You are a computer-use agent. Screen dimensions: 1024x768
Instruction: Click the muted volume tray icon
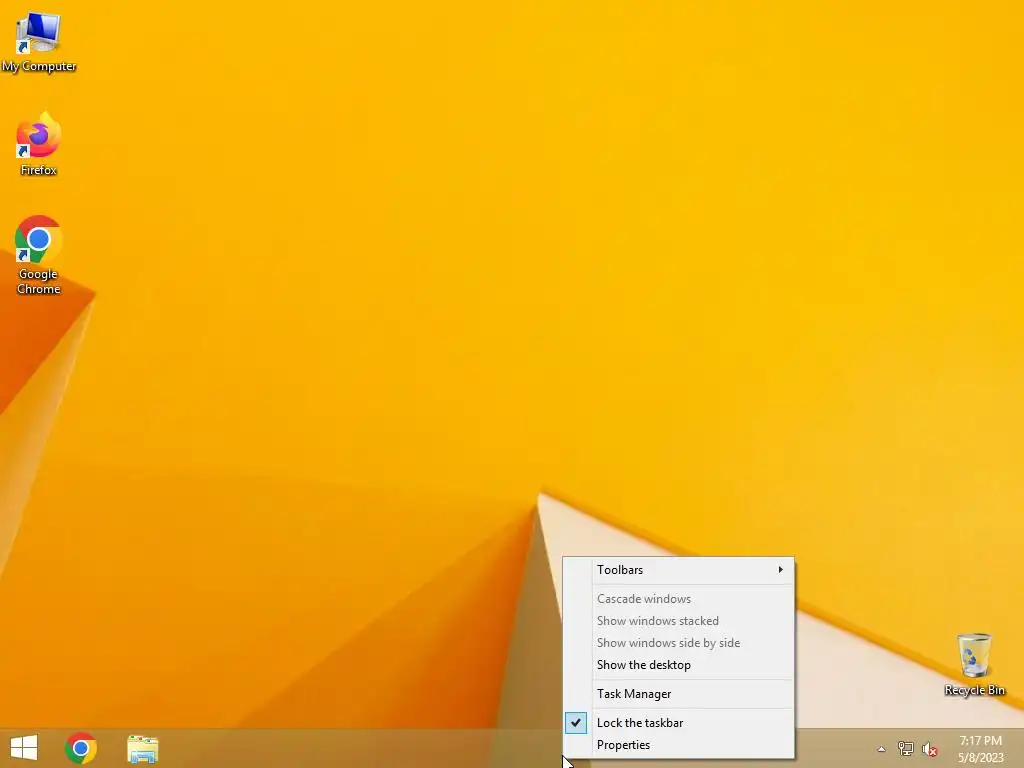pyautogui.click(x=929, y=749)
